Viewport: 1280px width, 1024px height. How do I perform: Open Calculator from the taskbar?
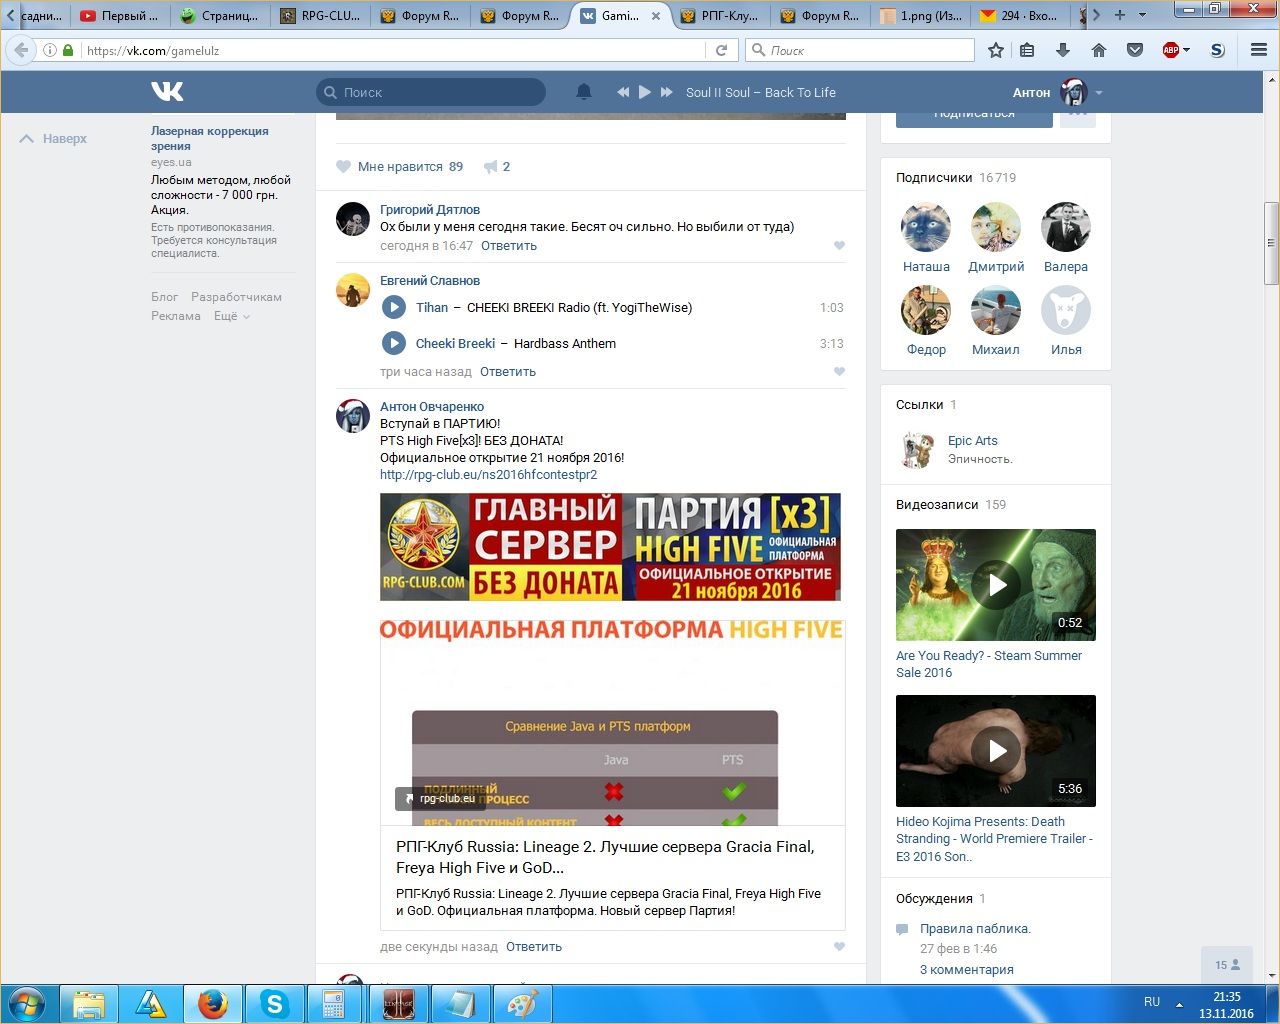coord(334,1004)
